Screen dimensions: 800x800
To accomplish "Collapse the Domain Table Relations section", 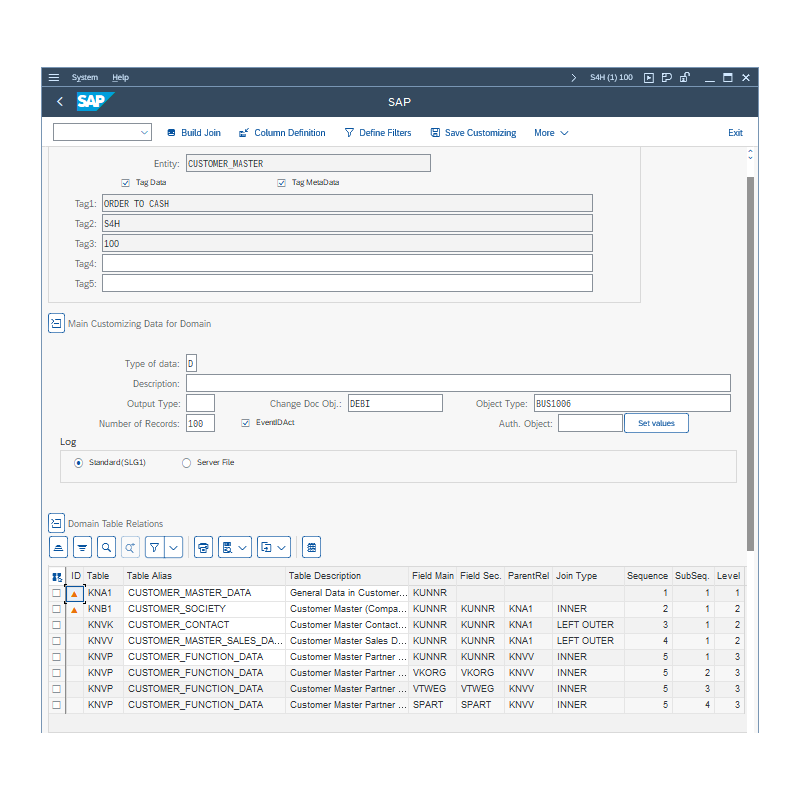I will 56,523.
